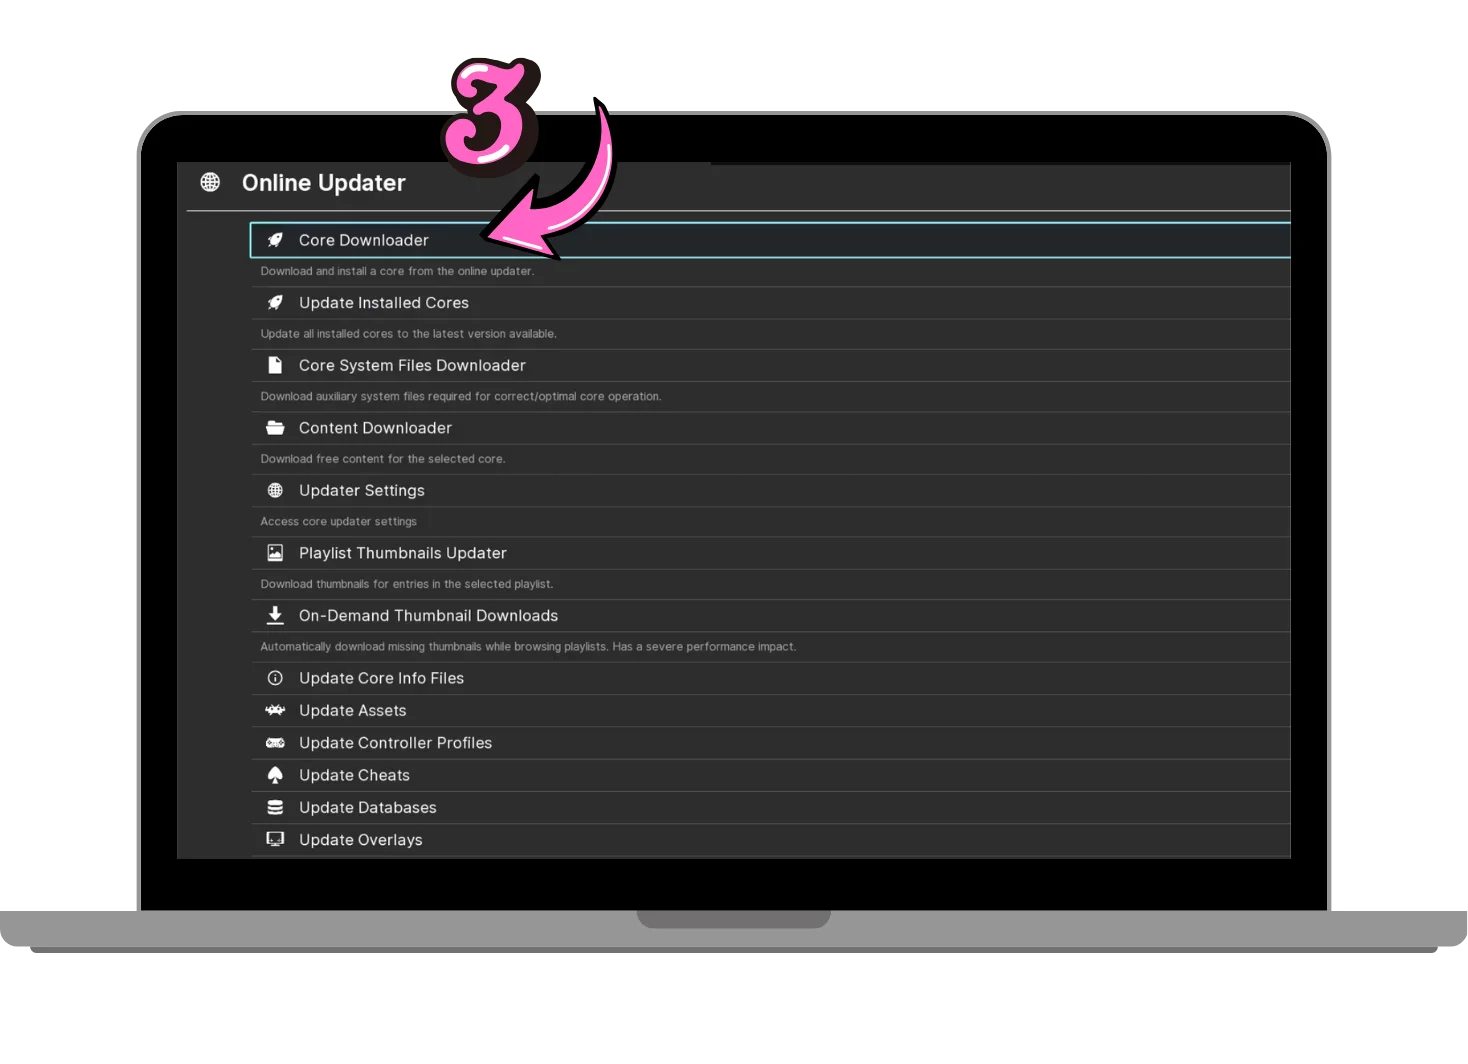Click 'Download and install a core' description text
Screen dimensions: 1468x1064
pyautogui.click(x=397, y=271)
